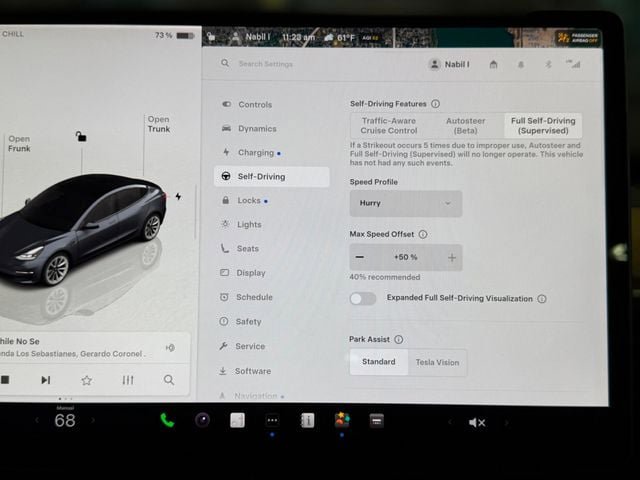Open the notifications bell icon

521,64
